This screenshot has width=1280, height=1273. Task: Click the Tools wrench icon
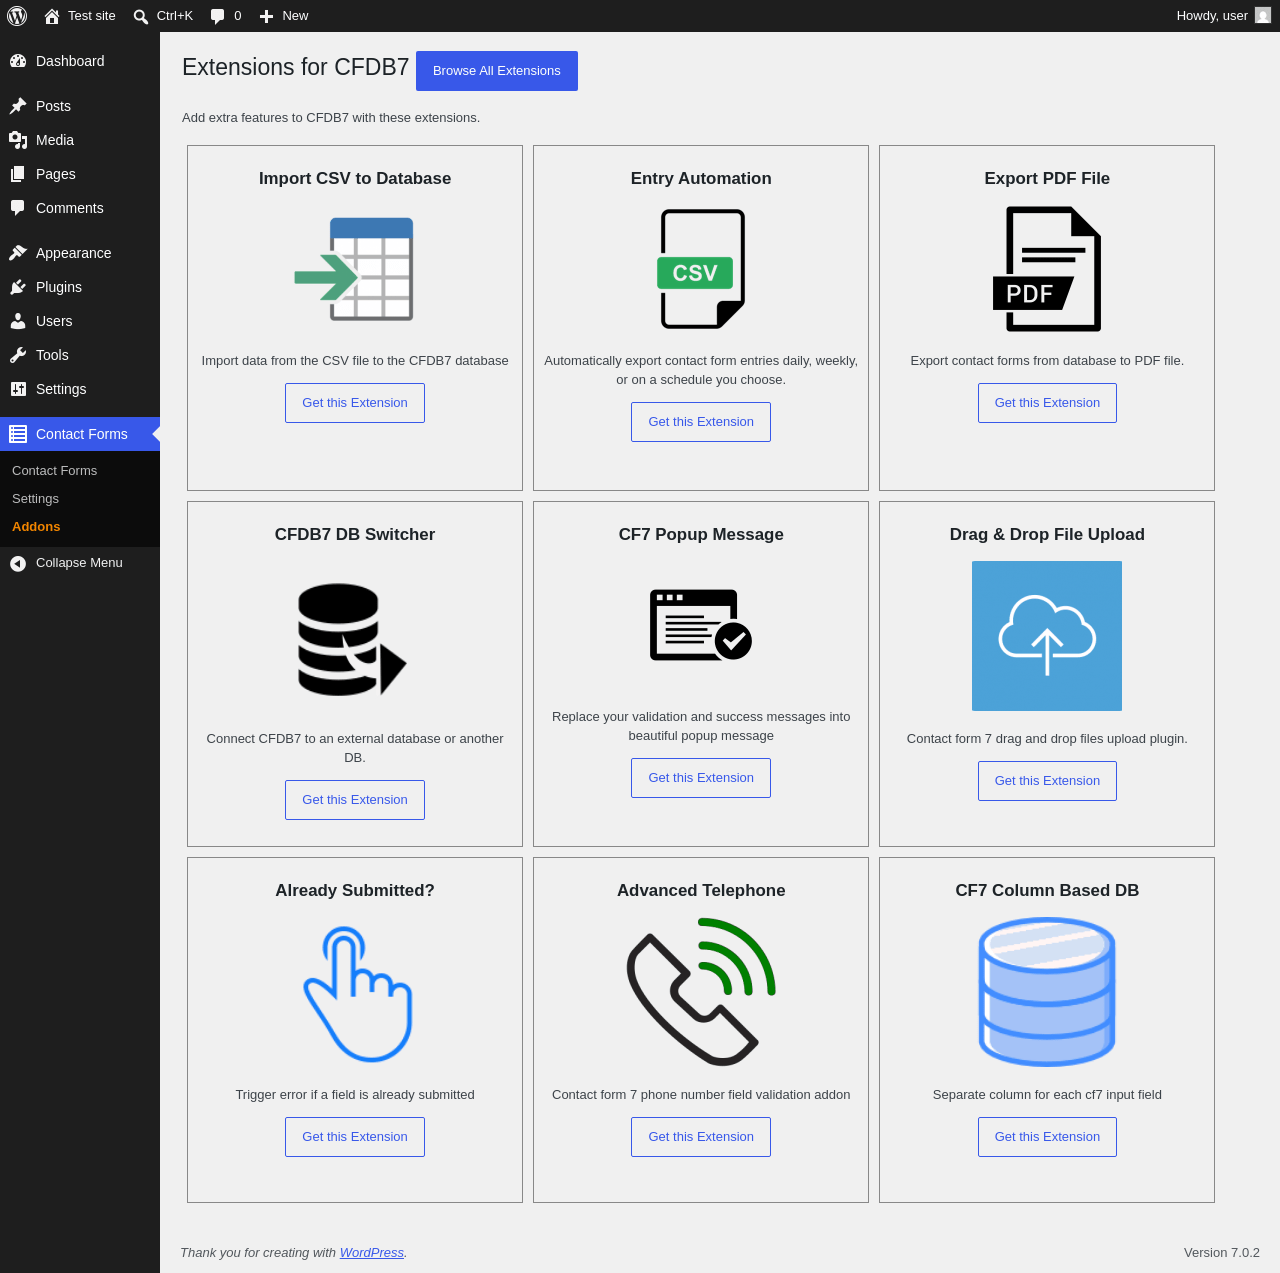(18, 355)
